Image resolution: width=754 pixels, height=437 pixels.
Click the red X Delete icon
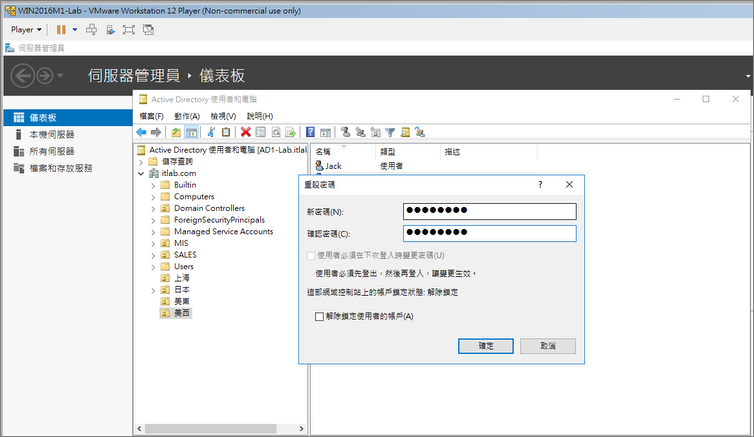pyautogui.click(x=246, y=132)
